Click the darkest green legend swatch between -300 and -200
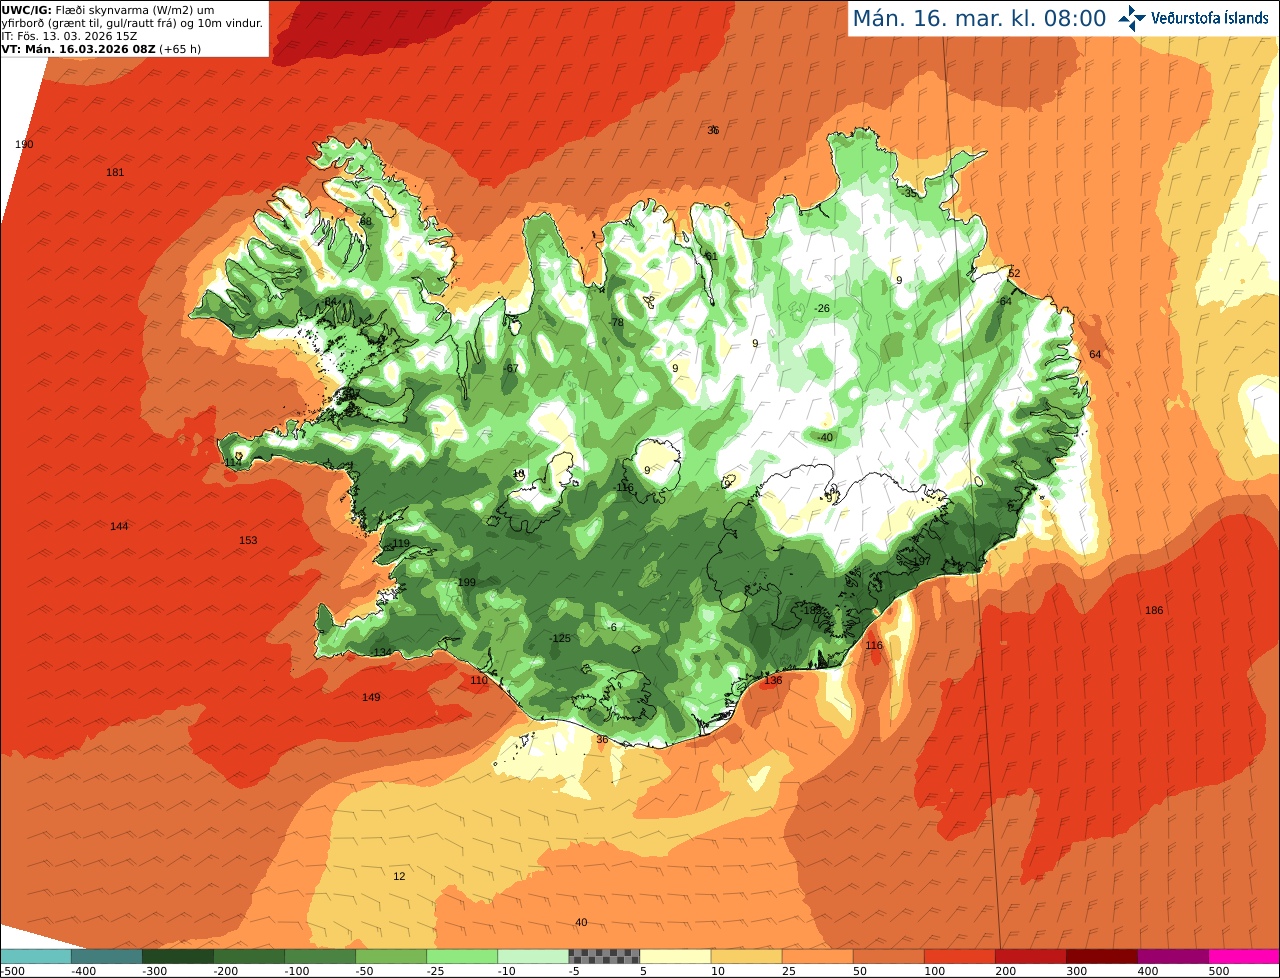The width and height of the screenshot is (1280, 978). click(178, 955)
